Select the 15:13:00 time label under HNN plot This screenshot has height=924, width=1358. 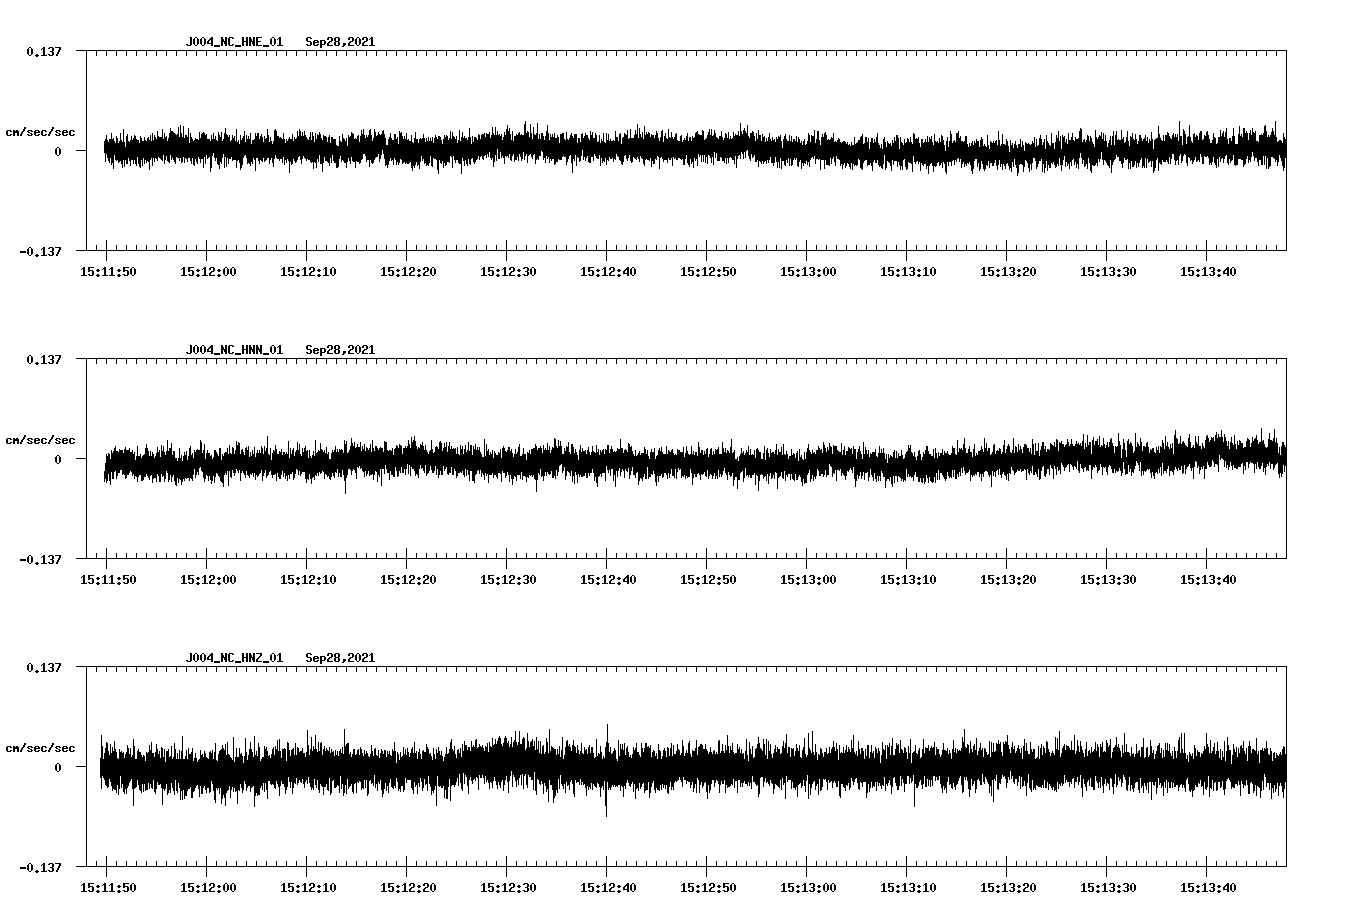pyautogui.click(x=807, y=580)
